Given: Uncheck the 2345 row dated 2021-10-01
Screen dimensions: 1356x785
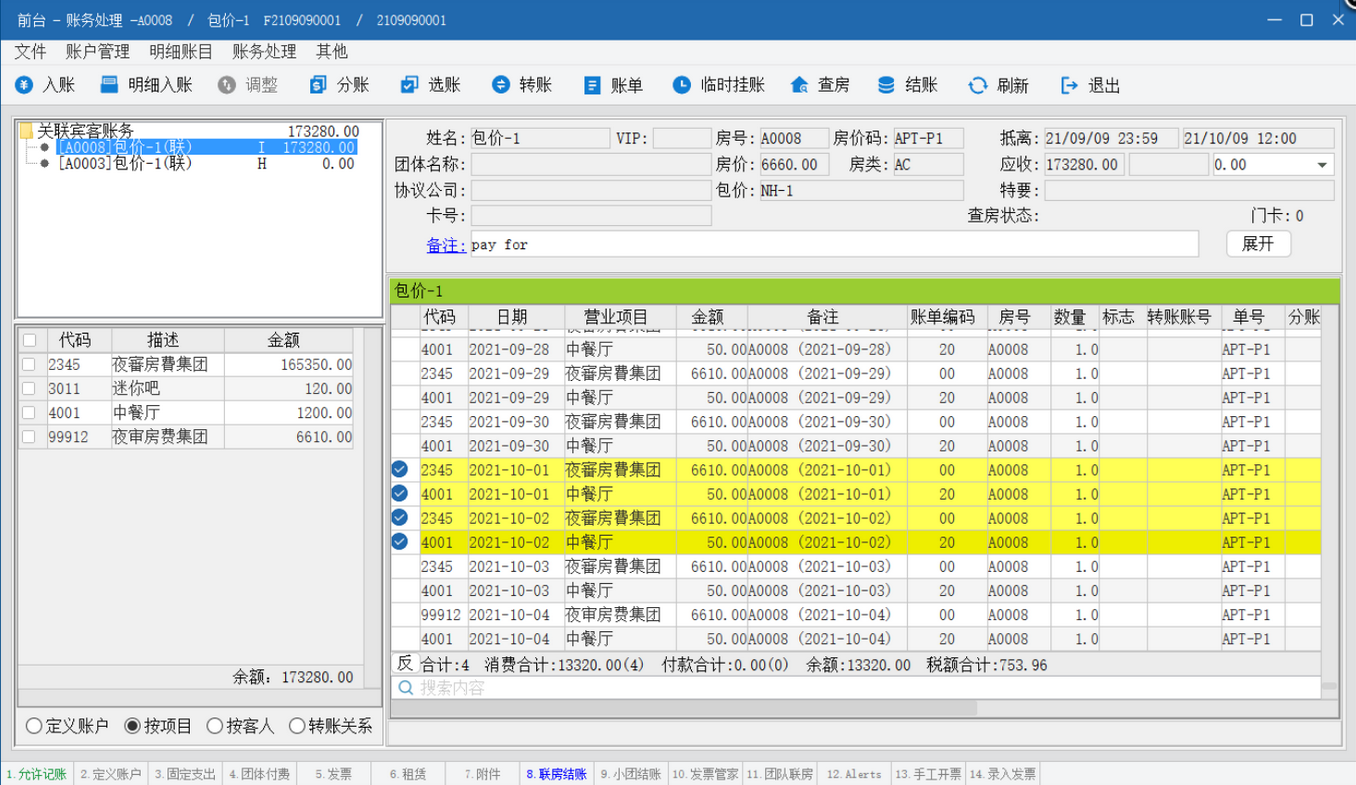Looking at the screenshot, I should pyautogui.click(x=400, y=469).
